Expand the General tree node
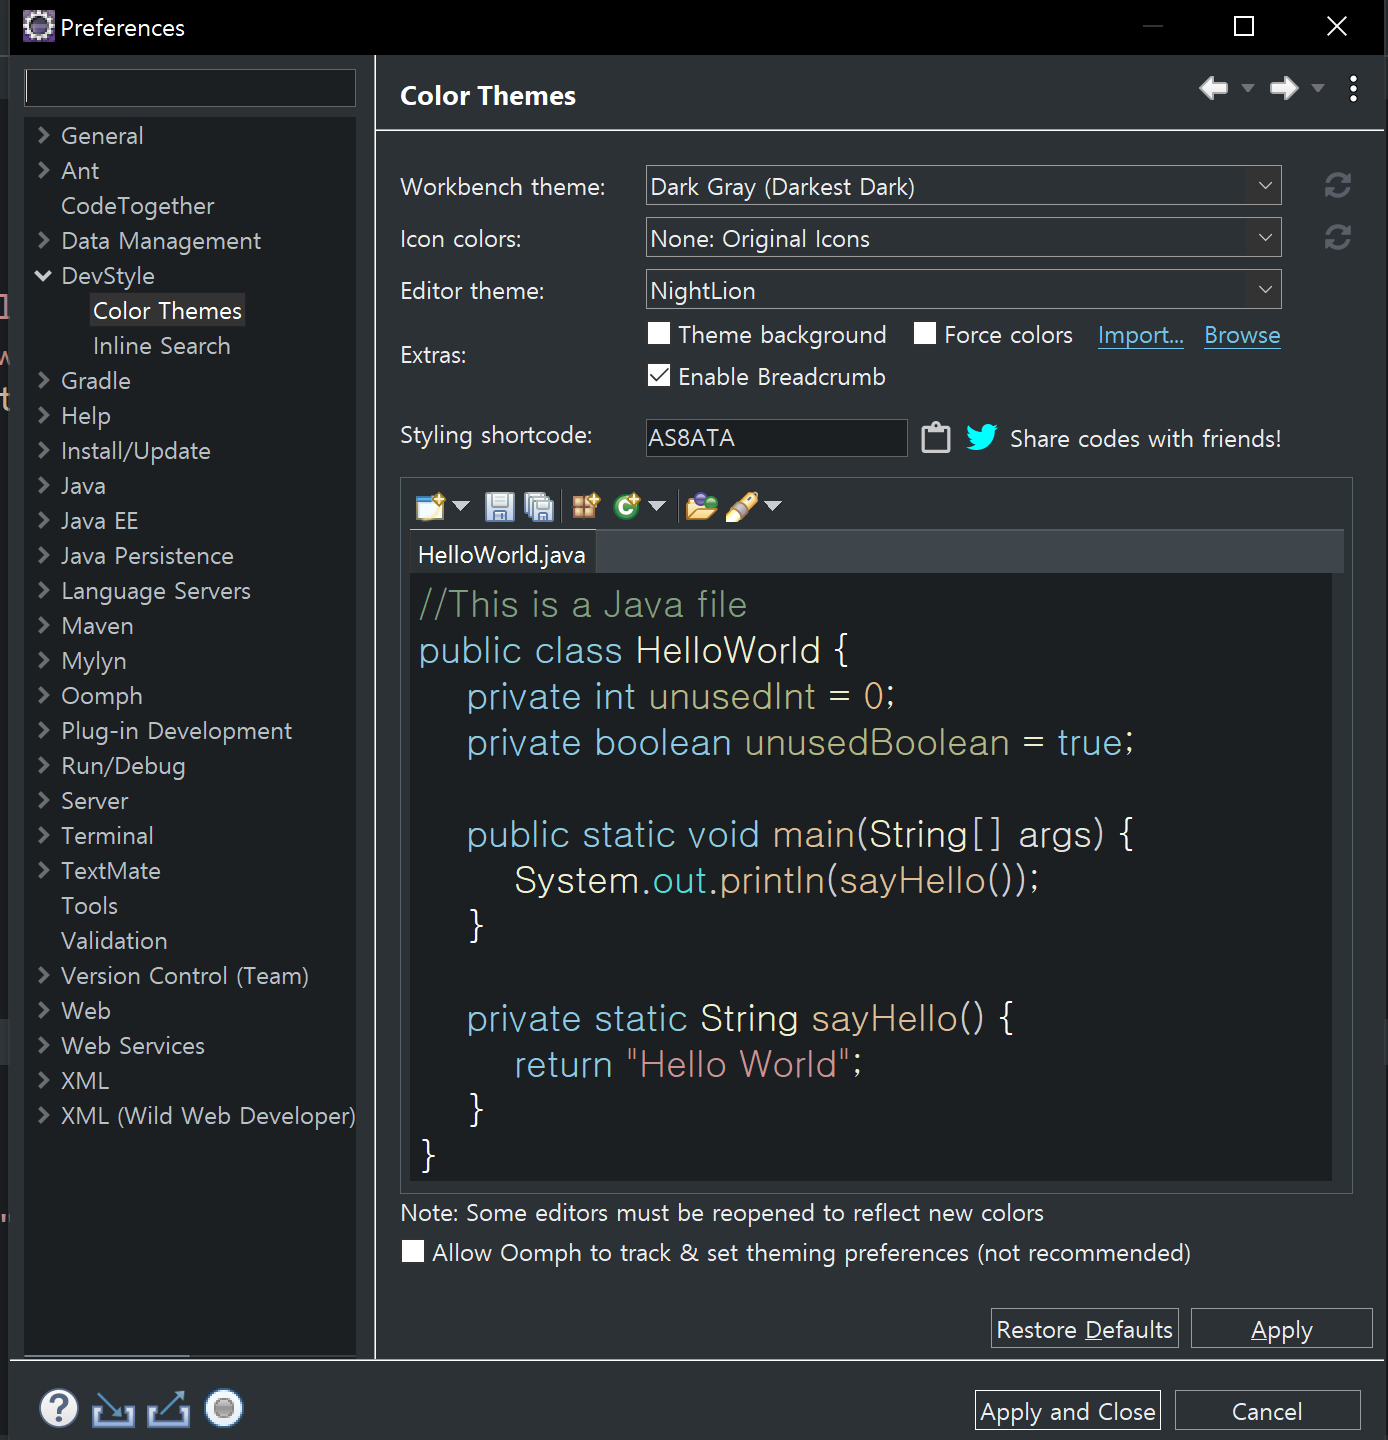This screenshot has width=1388, height=1440. [43, 135]
